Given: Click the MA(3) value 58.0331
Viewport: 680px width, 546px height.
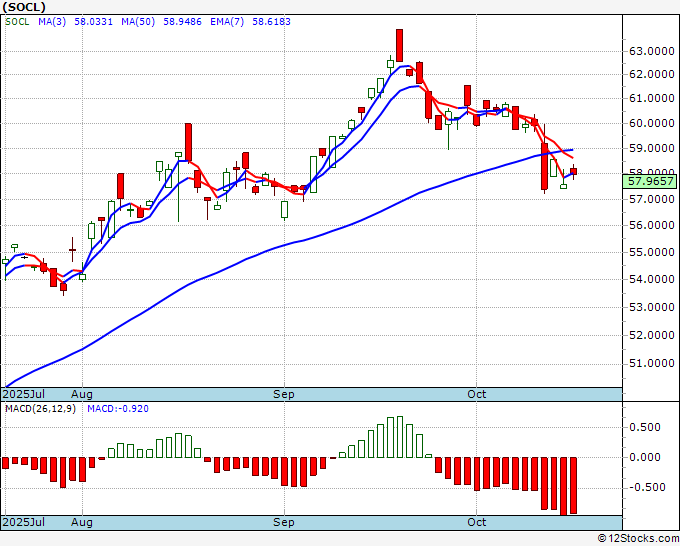Looking at the screenshot, I should [x=93, y=22].
